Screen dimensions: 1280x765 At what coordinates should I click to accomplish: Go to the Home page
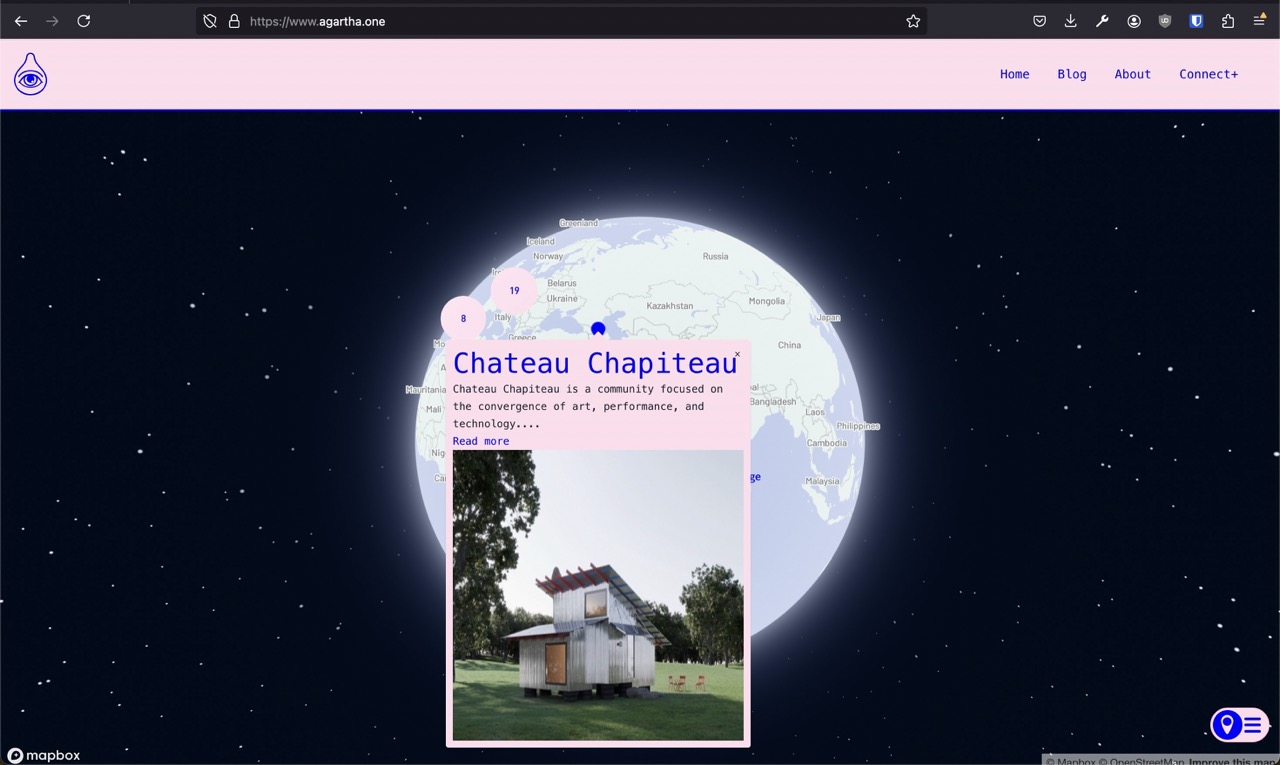[1014, 74]
